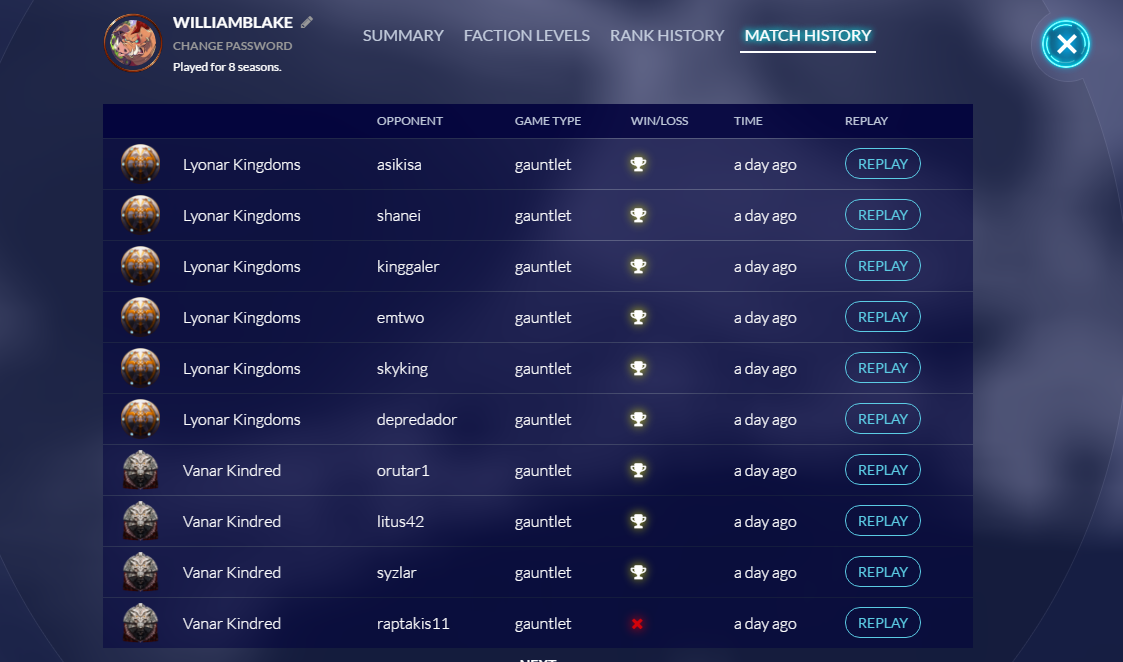The height and width of the screenshot is (662, 1123).
Task: Click Lyonar Kingdoms label in asikisa row
Action: click(x=241, y=165)
